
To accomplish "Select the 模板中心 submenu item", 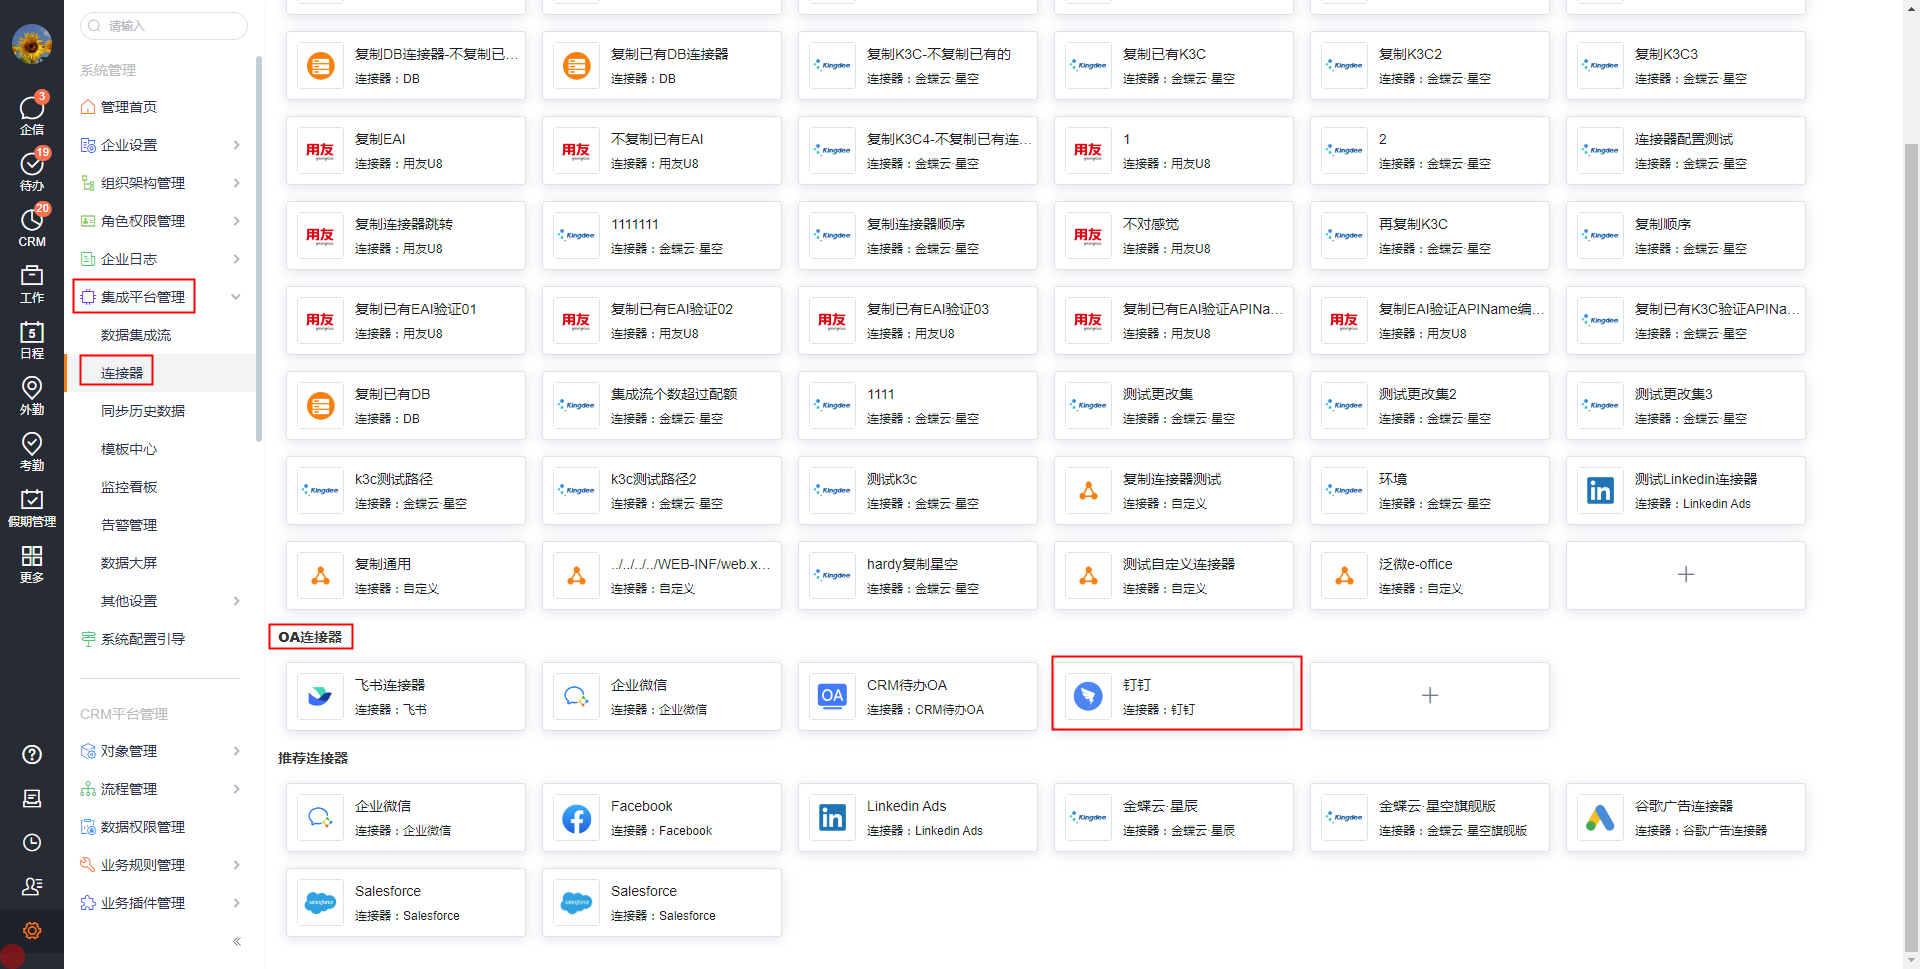I will (160, 449).
